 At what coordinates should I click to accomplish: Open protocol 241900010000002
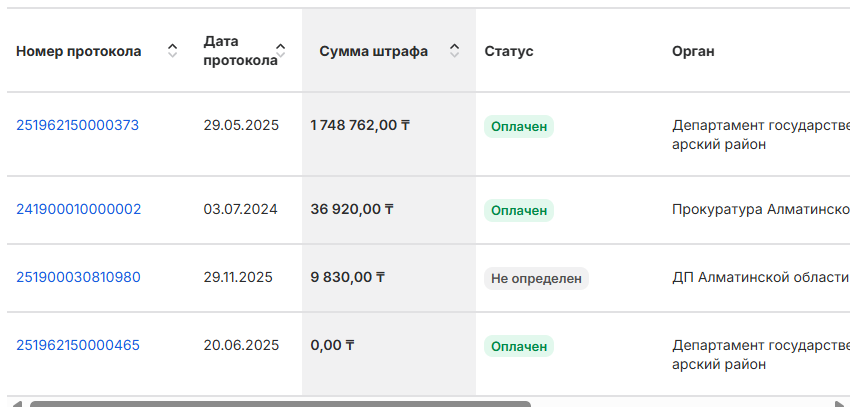pos(78,209)
